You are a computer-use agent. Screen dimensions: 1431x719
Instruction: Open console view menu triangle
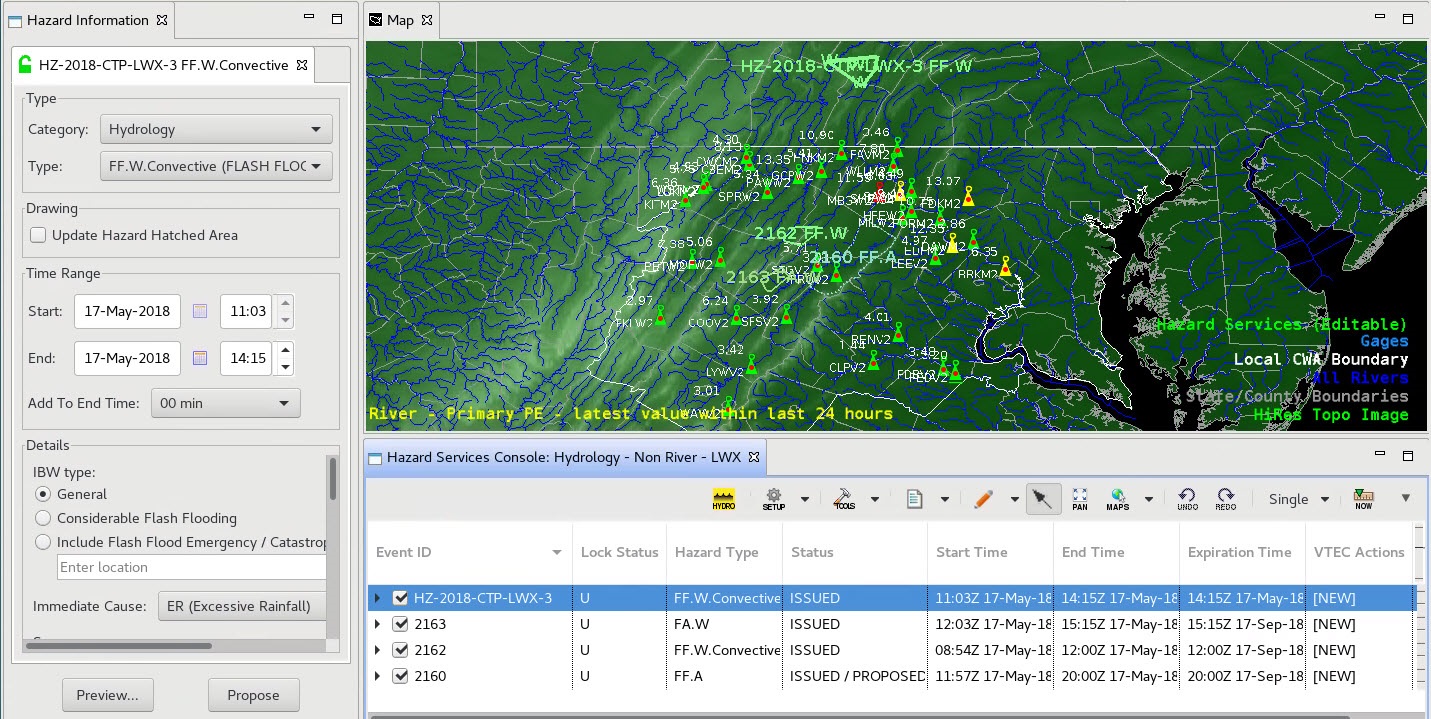1406,498
